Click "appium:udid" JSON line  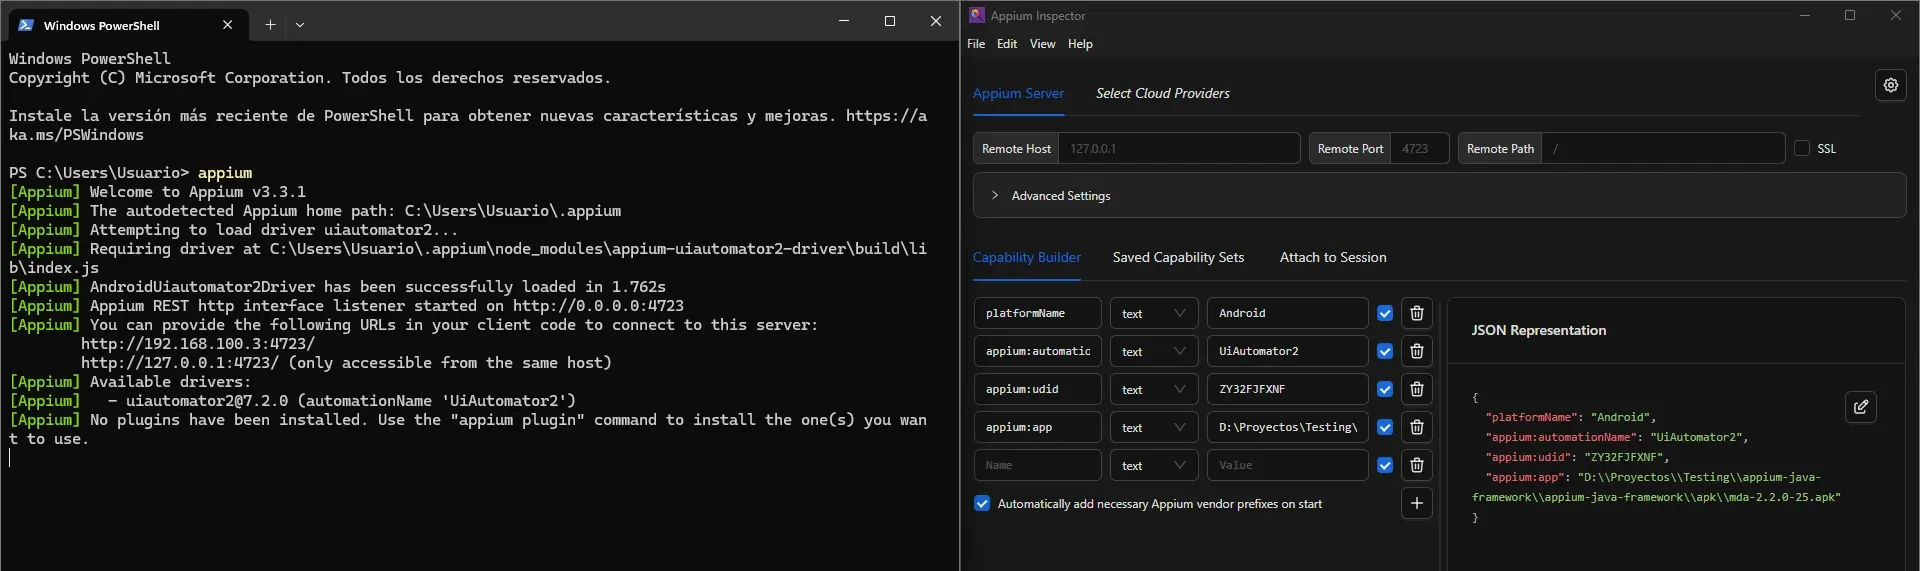tap(1578, 457)
